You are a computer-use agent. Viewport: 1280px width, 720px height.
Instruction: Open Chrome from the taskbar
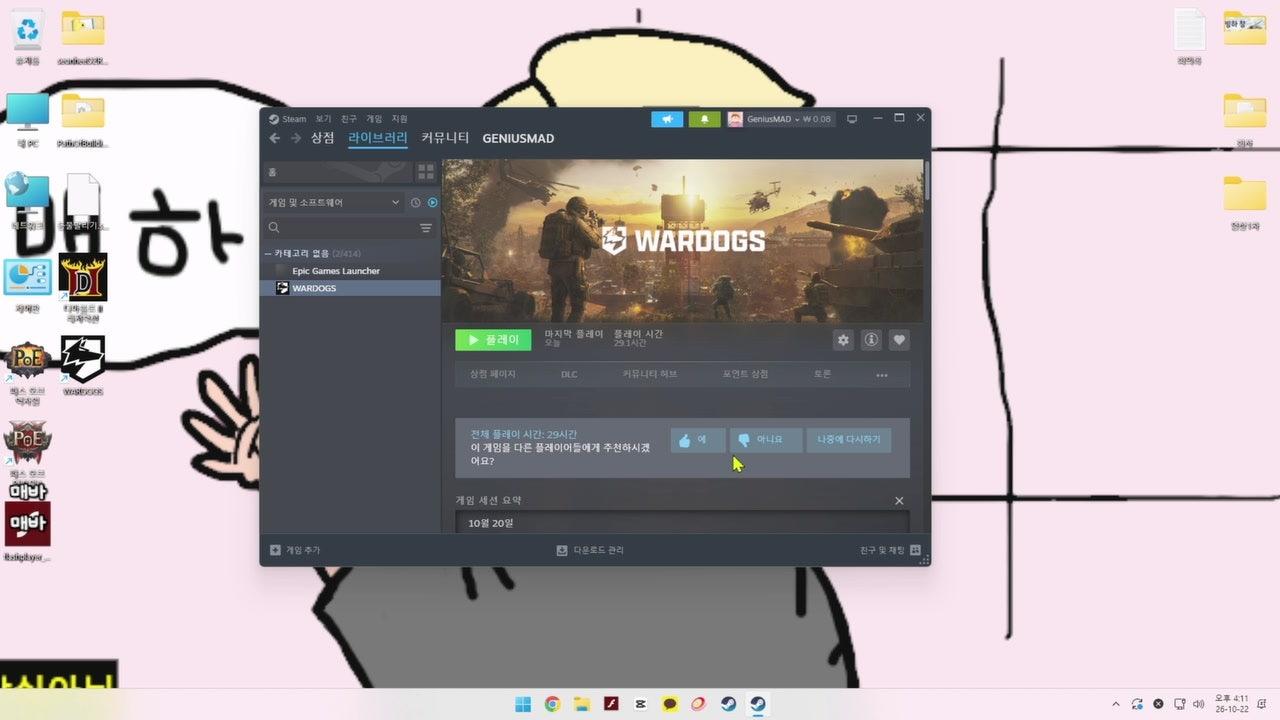point(552,704)
